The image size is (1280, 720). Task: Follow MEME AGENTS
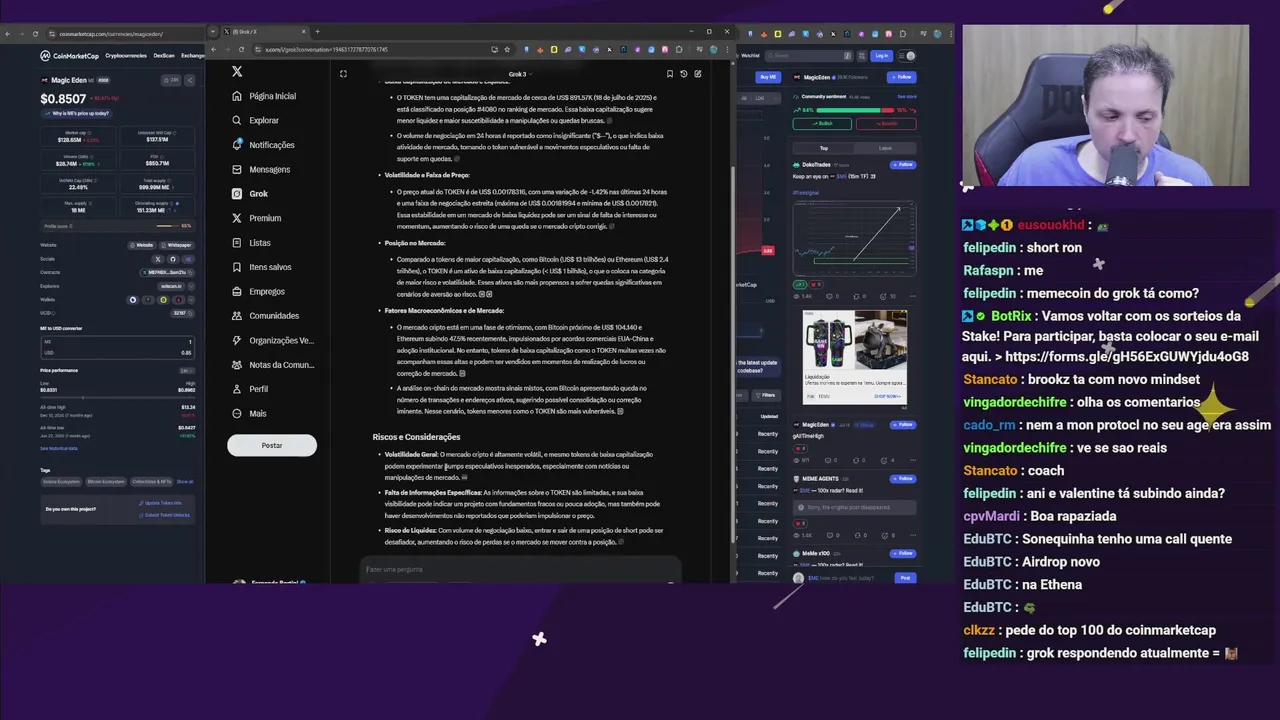coord(902,478)
